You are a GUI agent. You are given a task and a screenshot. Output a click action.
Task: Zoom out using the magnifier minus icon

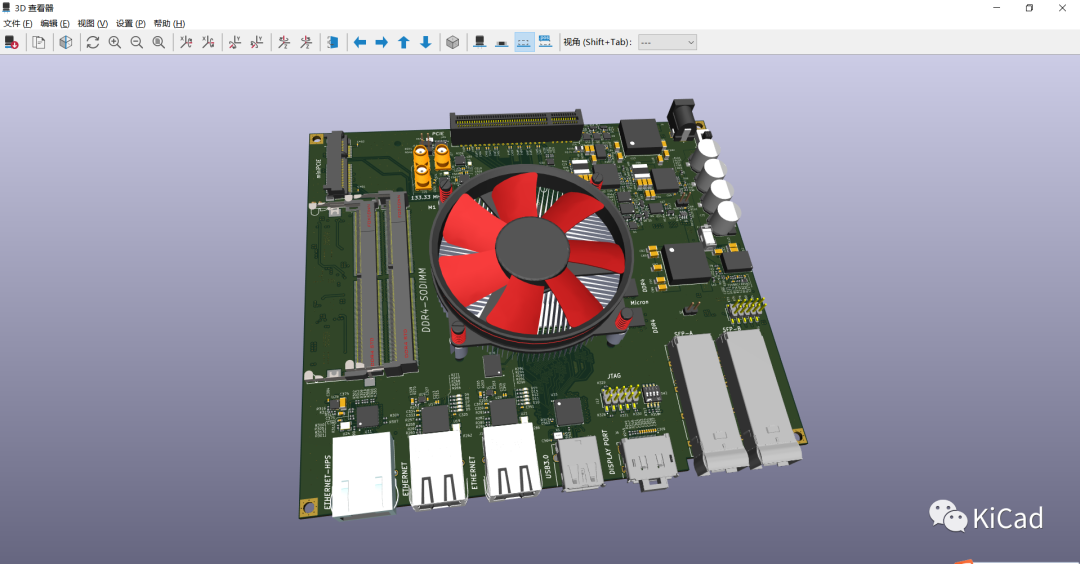tap(137, 42)
